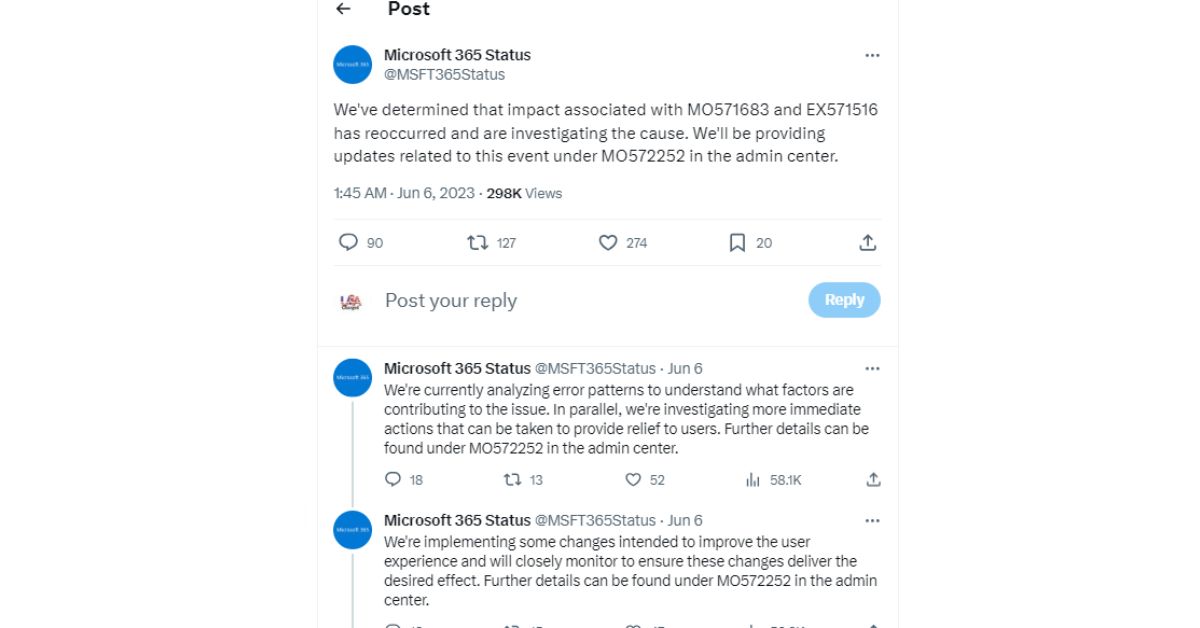Like the main post with the heart icon
The width and height of the screenshot is (1200, 628).
(x=608, y=242)
